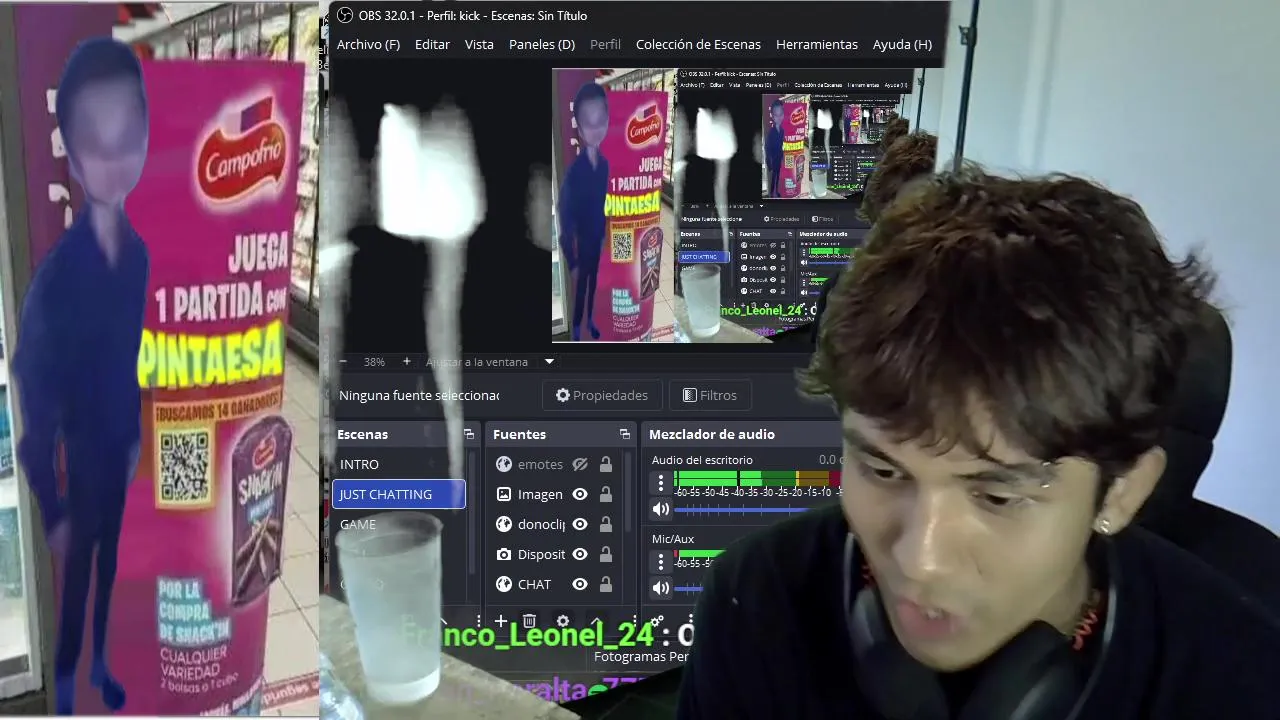1280x720 pixels.
Task: Click the Imagen picture source icon
Action: [x=504, y=494]
